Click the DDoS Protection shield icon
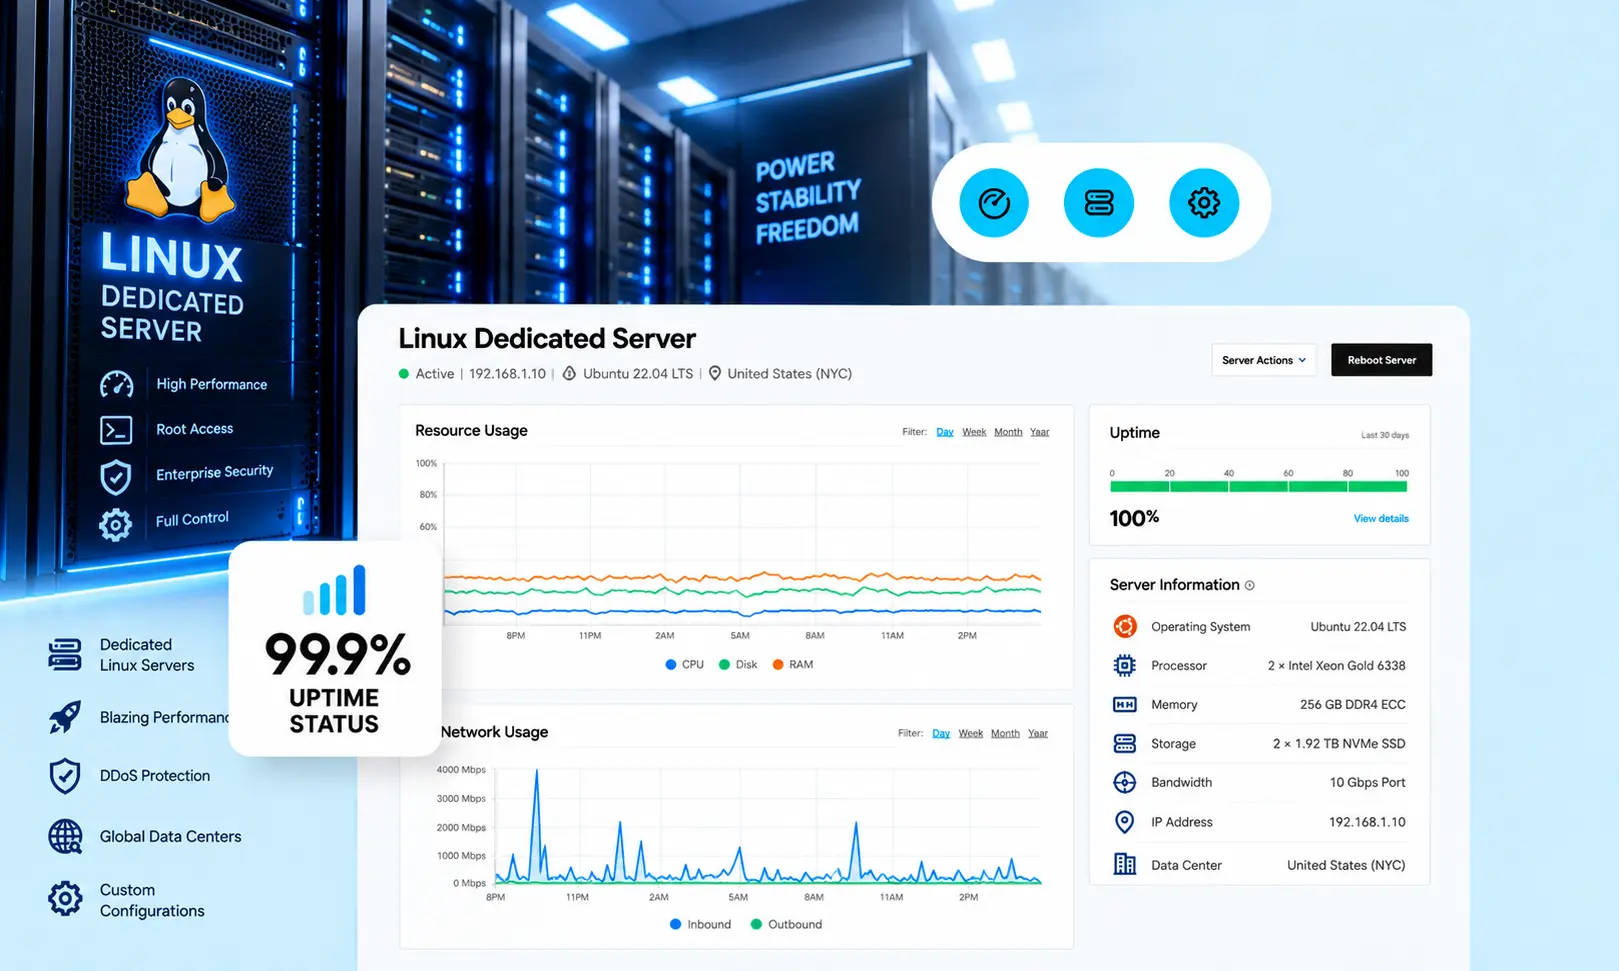Viewport: 1619px width, 971px height. 65,776
